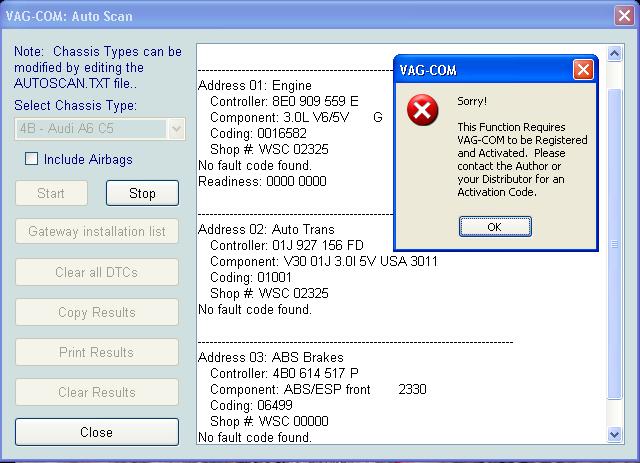Click Copy Results button

pos(97,312)
